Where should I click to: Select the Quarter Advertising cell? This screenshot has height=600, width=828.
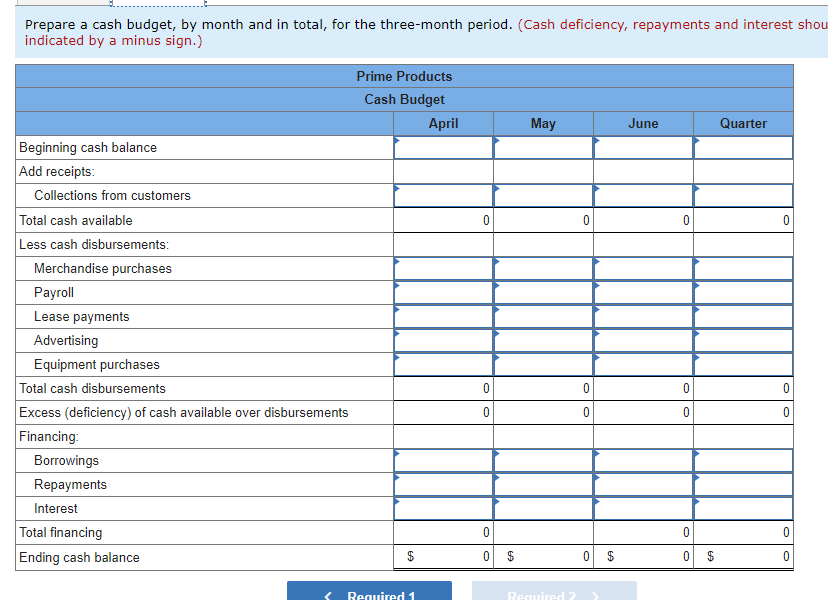(x=743, y=341)
